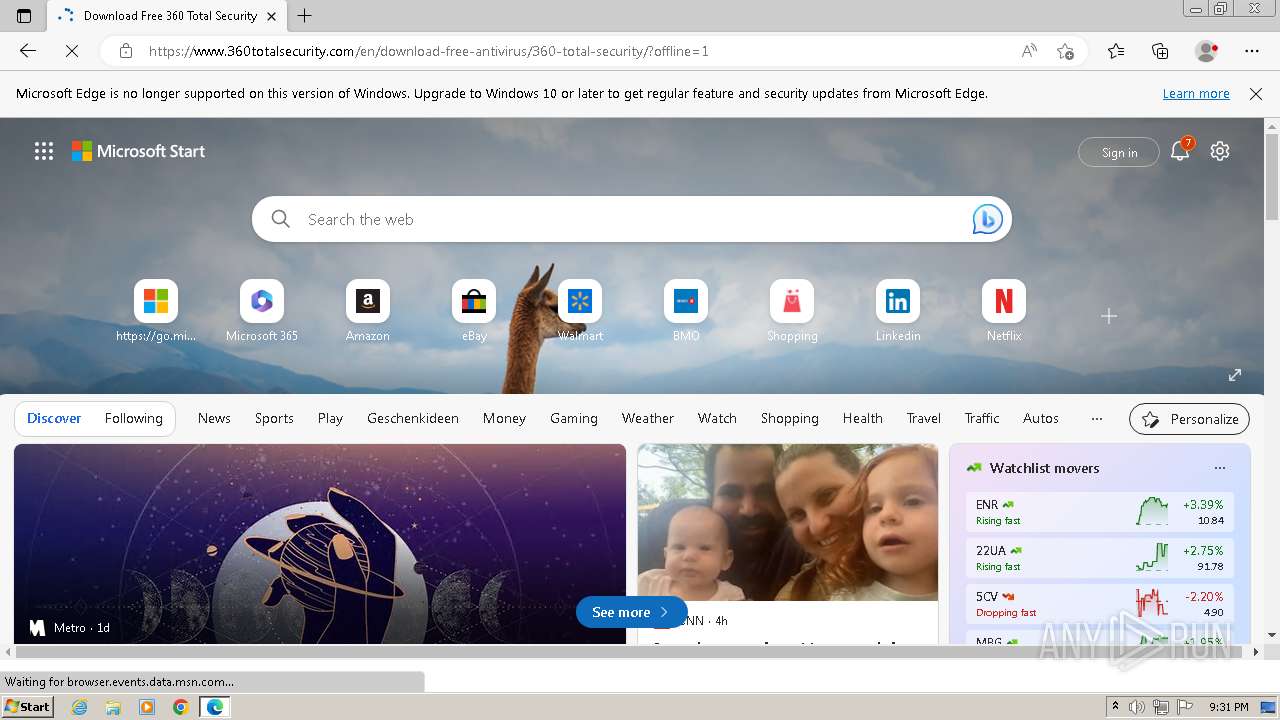Launch Chrome from the taskbar

click(180, 707)
